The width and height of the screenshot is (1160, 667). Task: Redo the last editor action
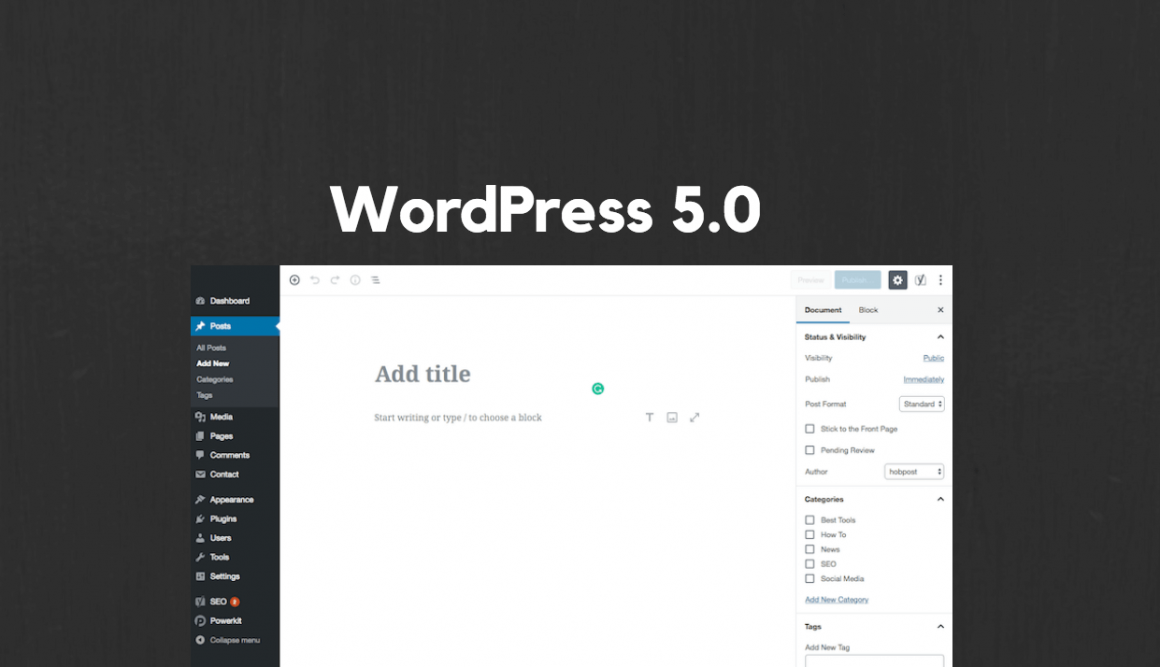pyautogui.click(x=335, y=280)
